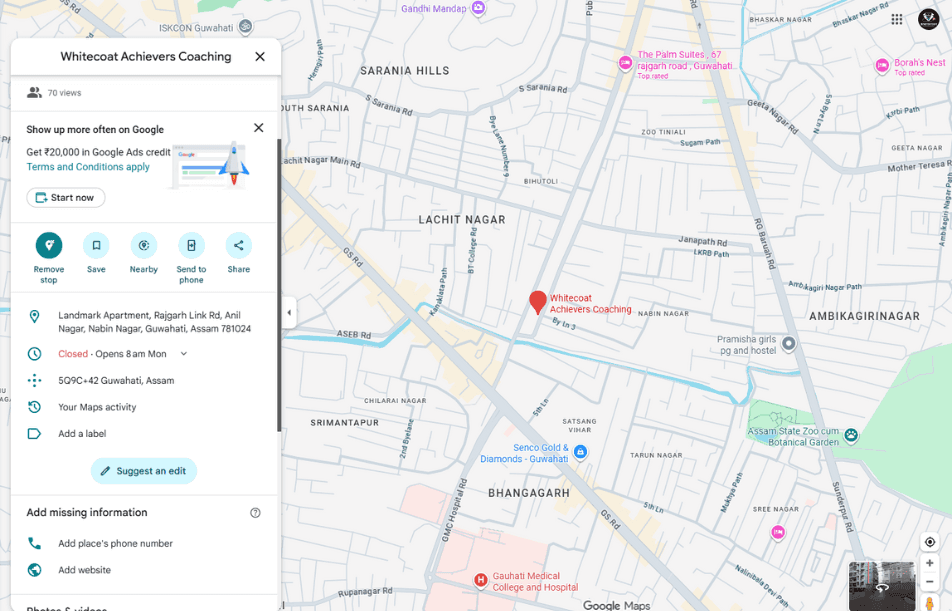This screenshot has height=611, width=952.
Task: Open Google account profile avatar
Action: 928,19
